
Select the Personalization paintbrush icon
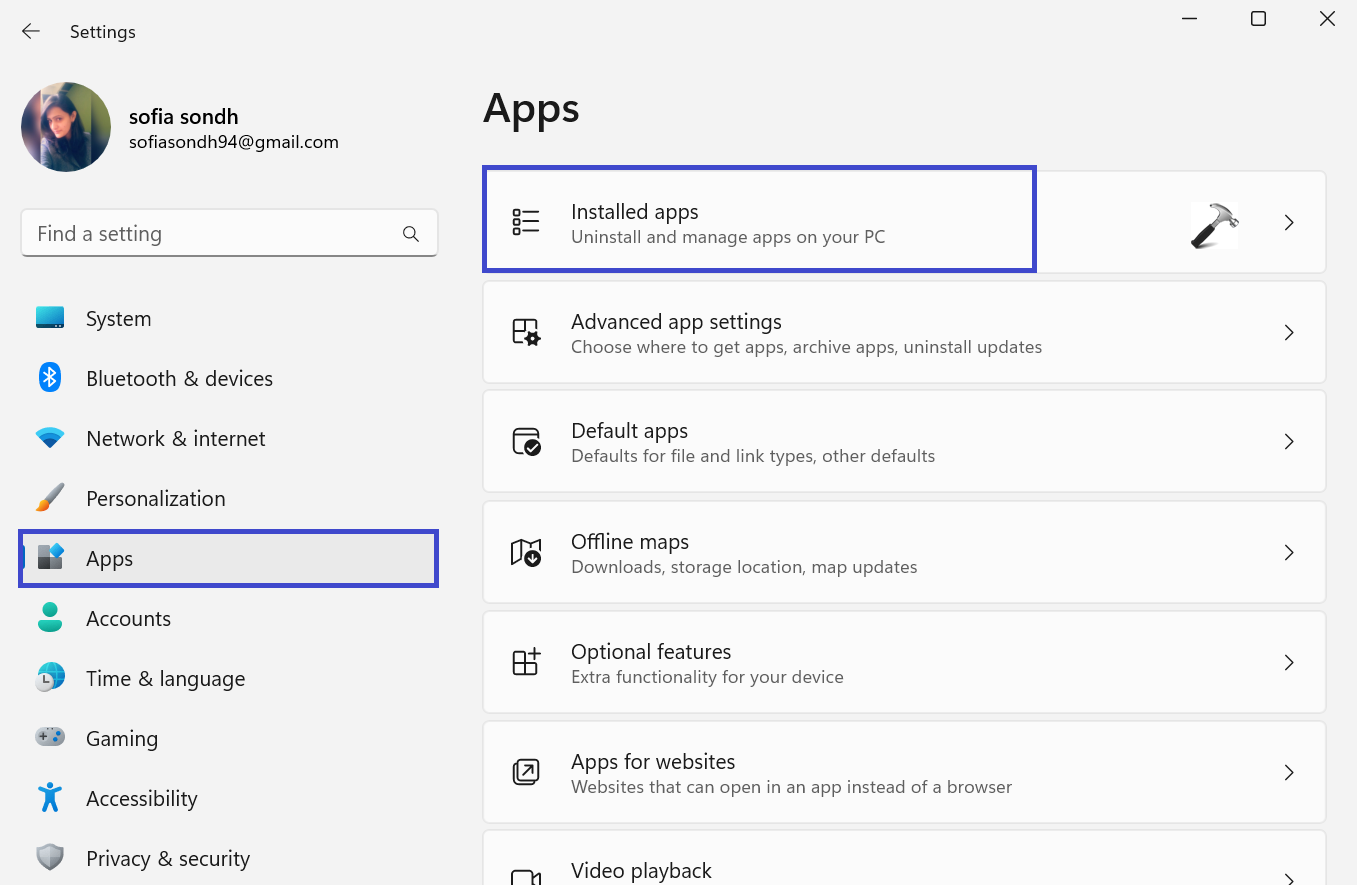tap(50, 498)
